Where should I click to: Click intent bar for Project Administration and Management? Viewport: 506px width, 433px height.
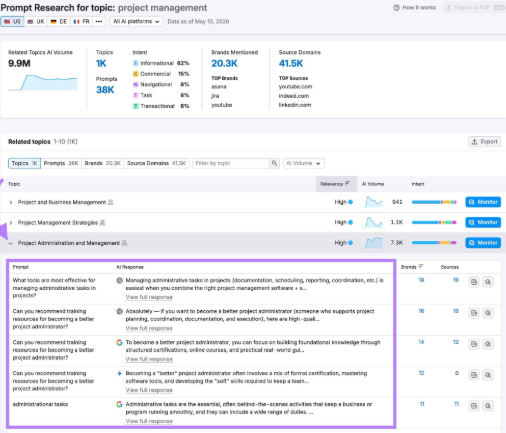coord(434,243)
